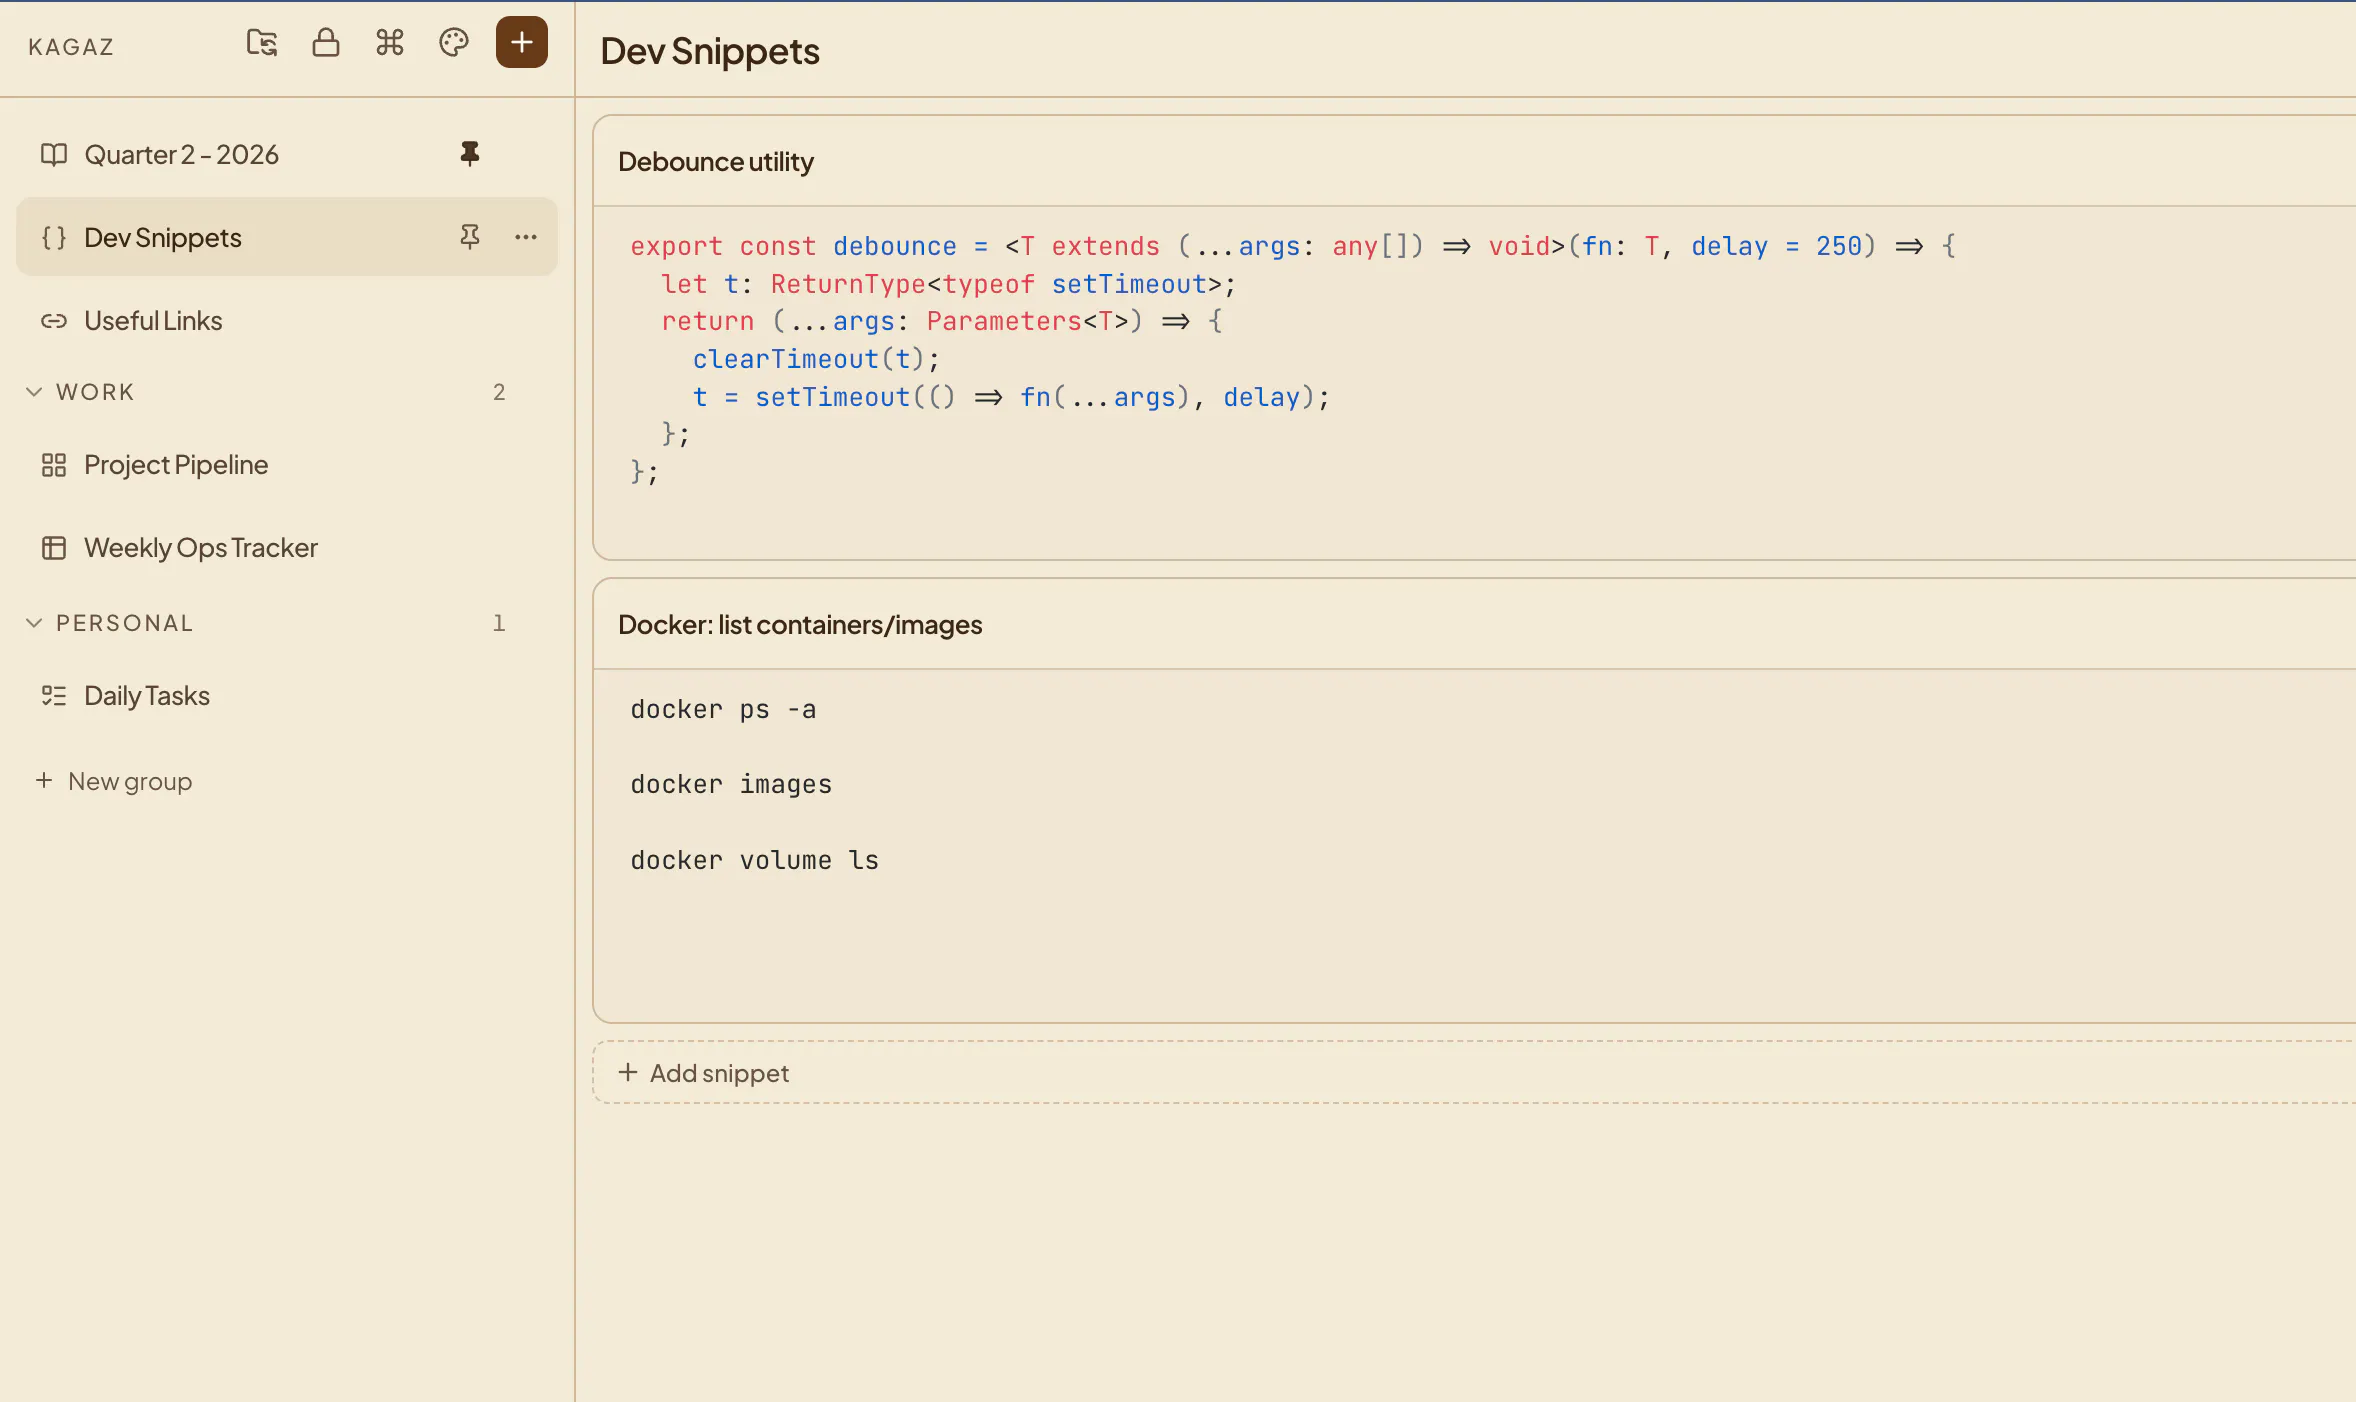Click the 'docker volume ls' code line
This screenshot has height=1402, width=2356.
click(x=754, y=860)
